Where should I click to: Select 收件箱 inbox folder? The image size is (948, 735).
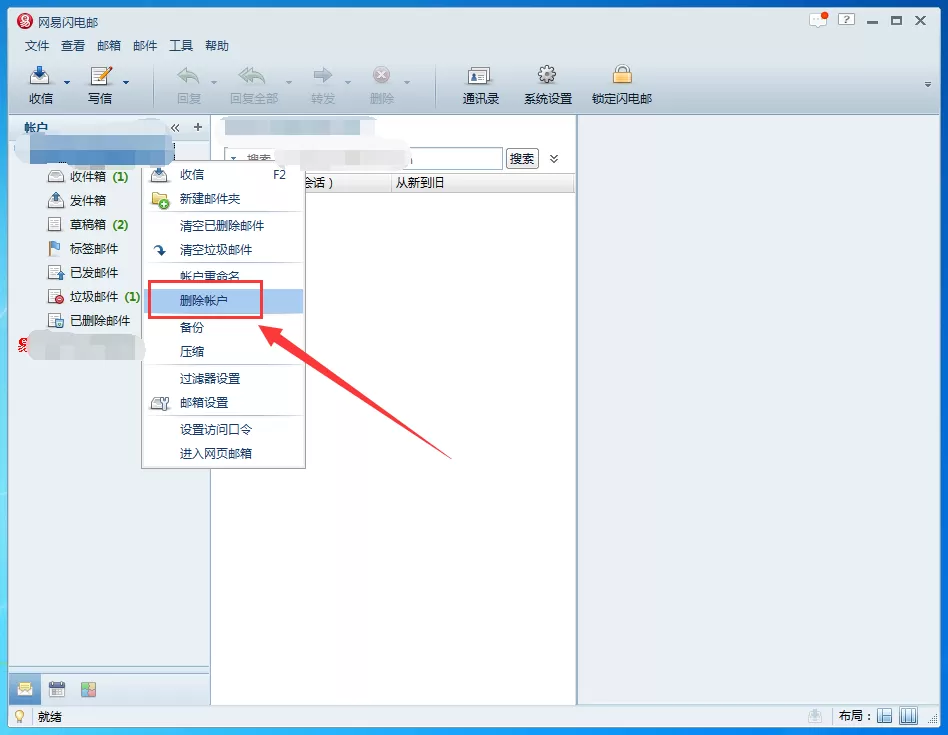(x=88, y=176)
